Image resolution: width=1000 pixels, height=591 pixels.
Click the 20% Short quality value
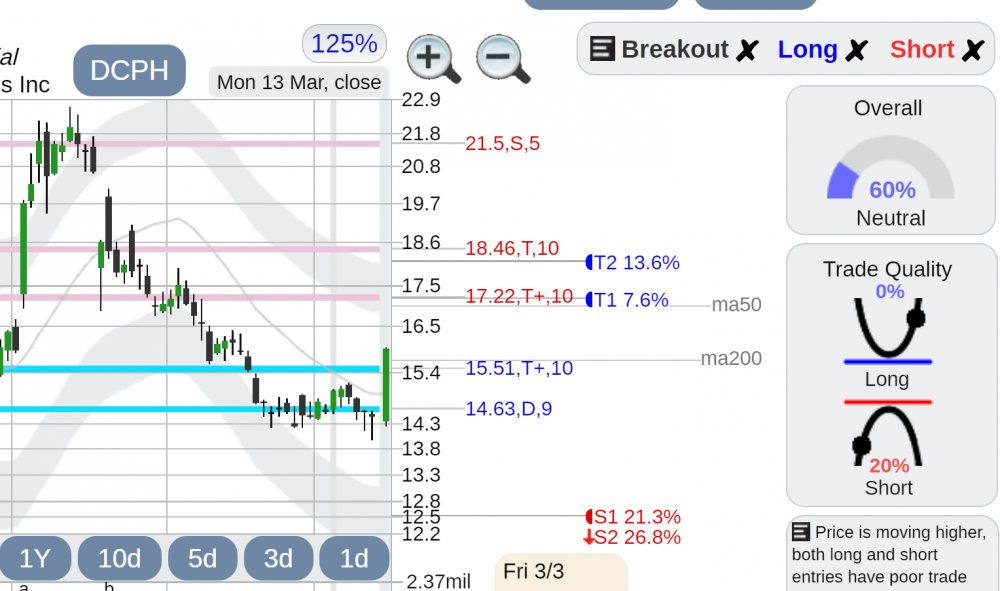[x=889, y=465]
